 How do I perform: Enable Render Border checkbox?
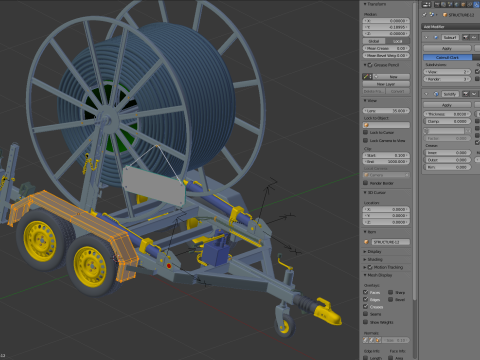(x=365, y=183)
